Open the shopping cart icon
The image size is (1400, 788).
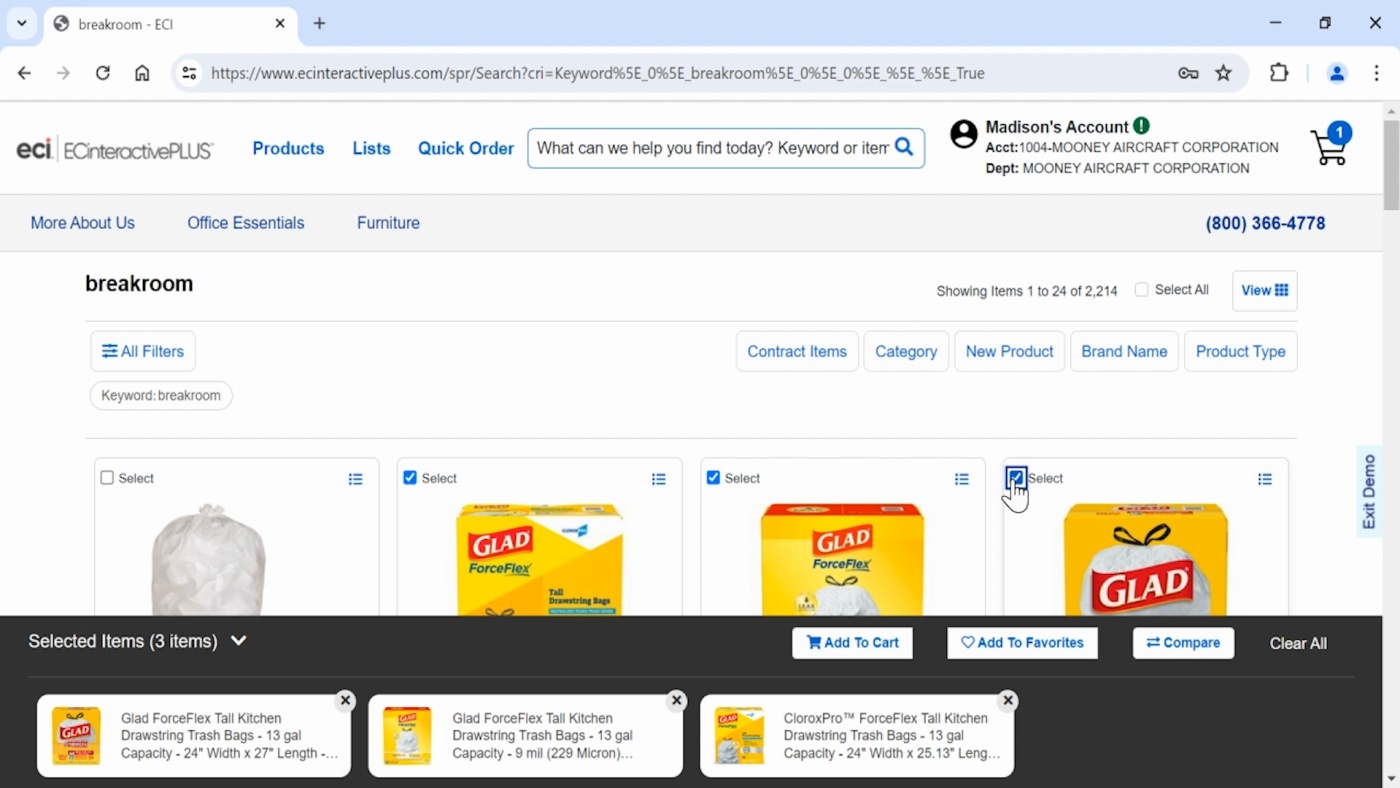1330,146
